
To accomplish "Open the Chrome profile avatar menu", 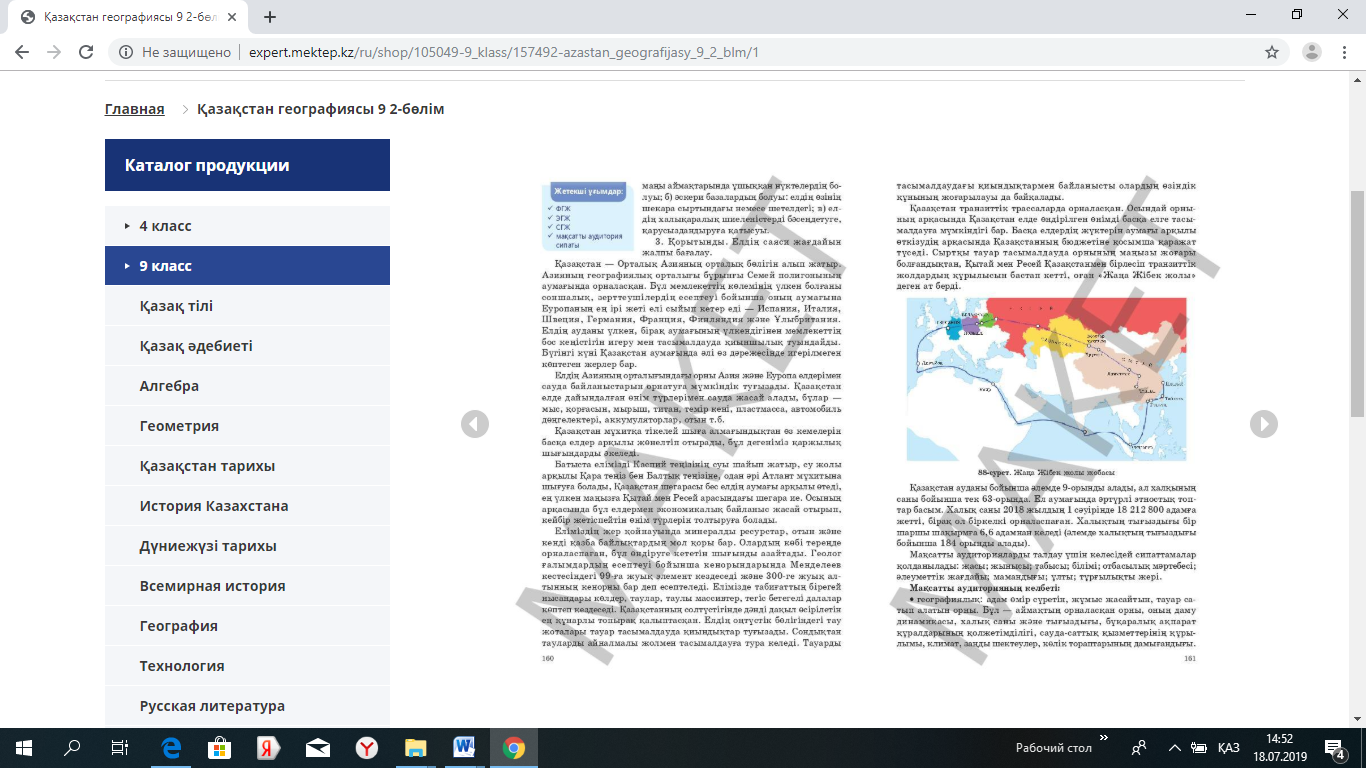I will pyautogui.click(x=1312, y=52).
